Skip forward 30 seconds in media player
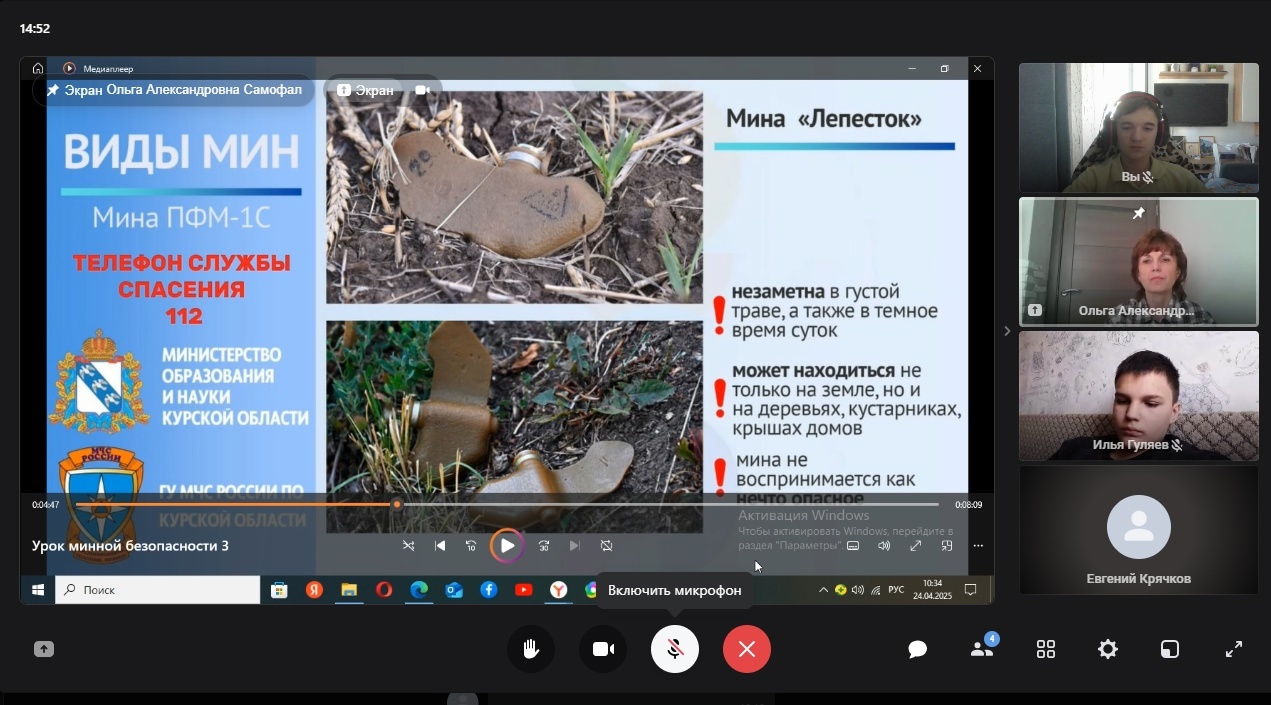This screenshot has height=705, width=1271. 544,546
